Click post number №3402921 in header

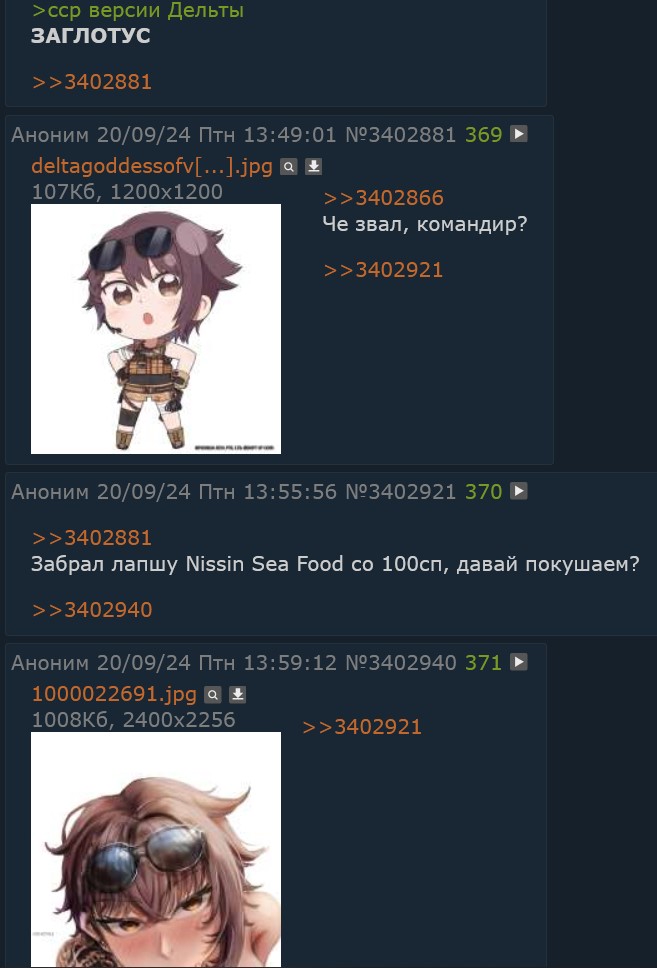(x=400, y=492)
